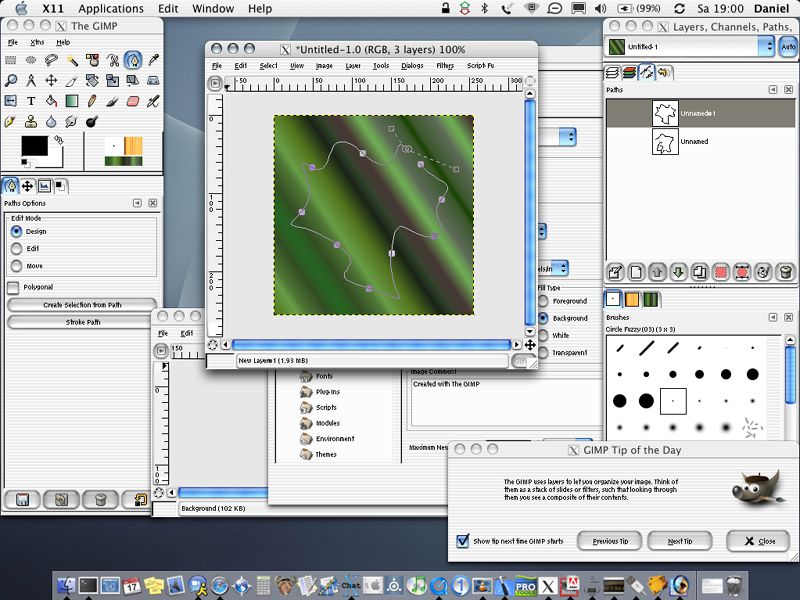Activate the Color Picker eyedropper tool

click(153, 60)
